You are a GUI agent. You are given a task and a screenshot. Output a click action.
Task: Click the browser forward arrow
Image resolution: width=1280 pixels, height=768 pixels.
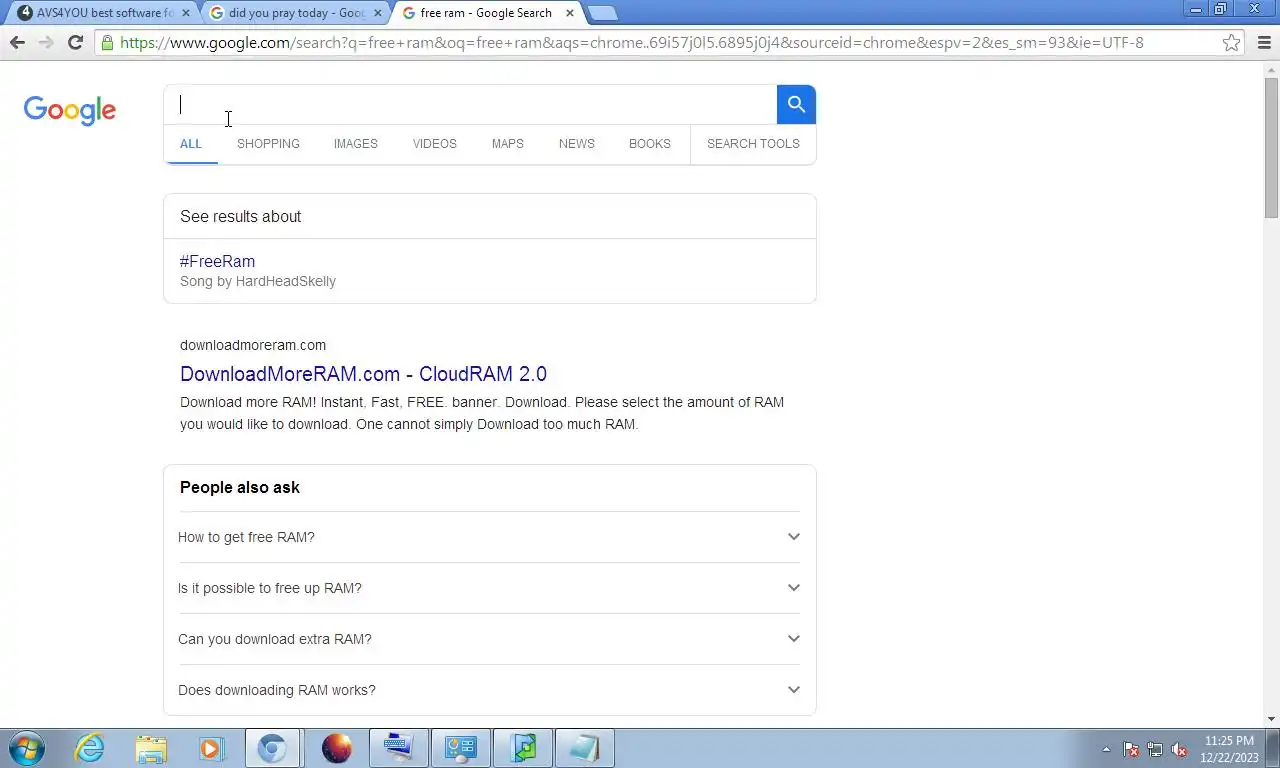(46, 42)
